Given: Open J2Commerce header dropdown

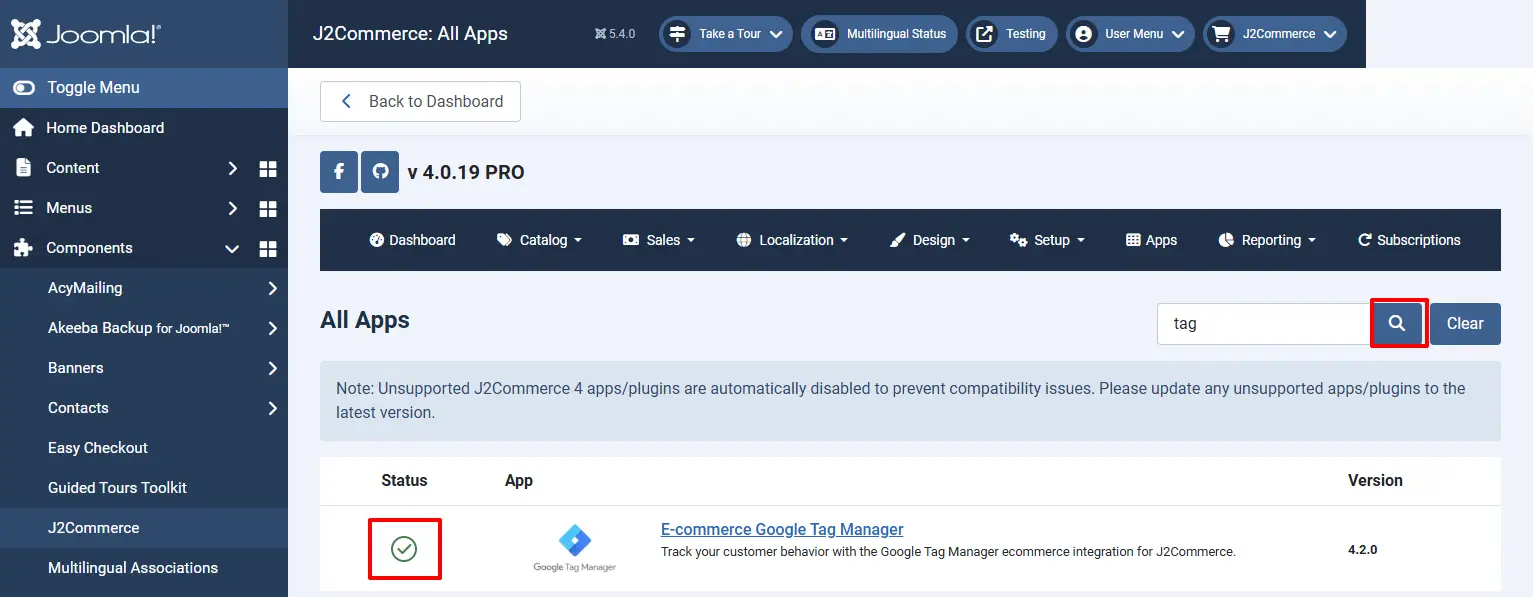Looking at the screenshot, I should [x=1275, y=34].
